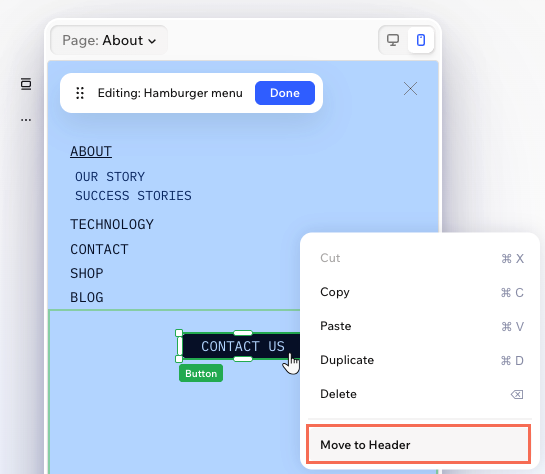This screenshot has height=474, width=545.
Task: Open the more options ellipsis in left sidebar
Action: point(26,120)
